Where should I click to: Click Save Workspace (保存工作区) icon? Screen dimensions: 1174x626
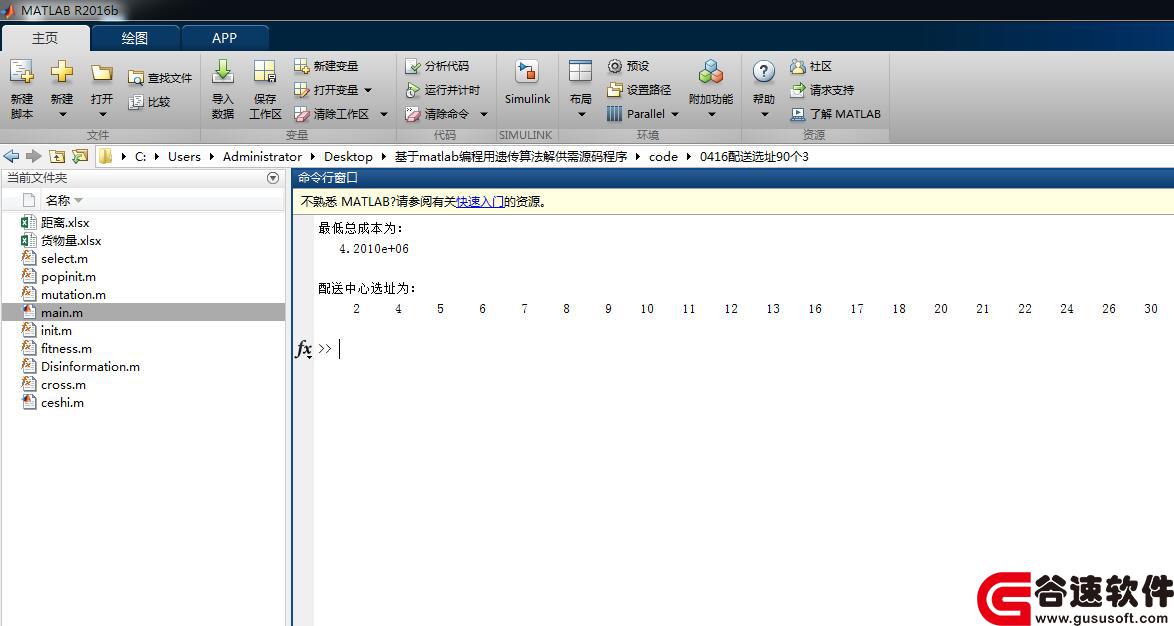(x=265, y=72)
